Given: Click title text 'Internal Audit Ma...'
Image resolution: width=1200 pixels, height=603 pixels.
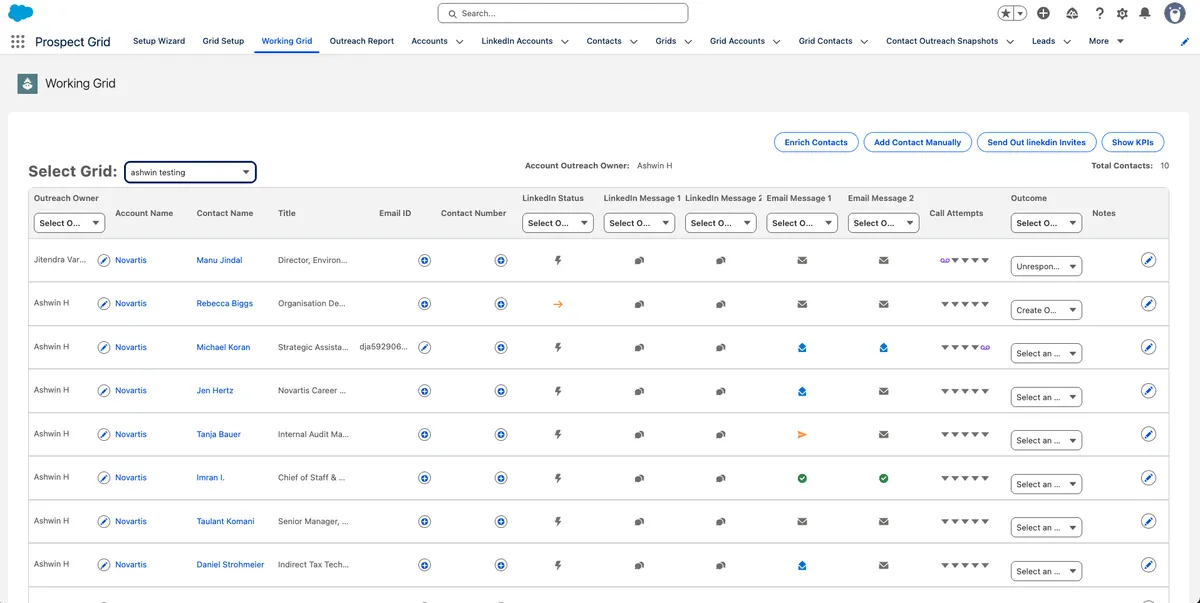Looking at the screenshot, I should 313,434.
